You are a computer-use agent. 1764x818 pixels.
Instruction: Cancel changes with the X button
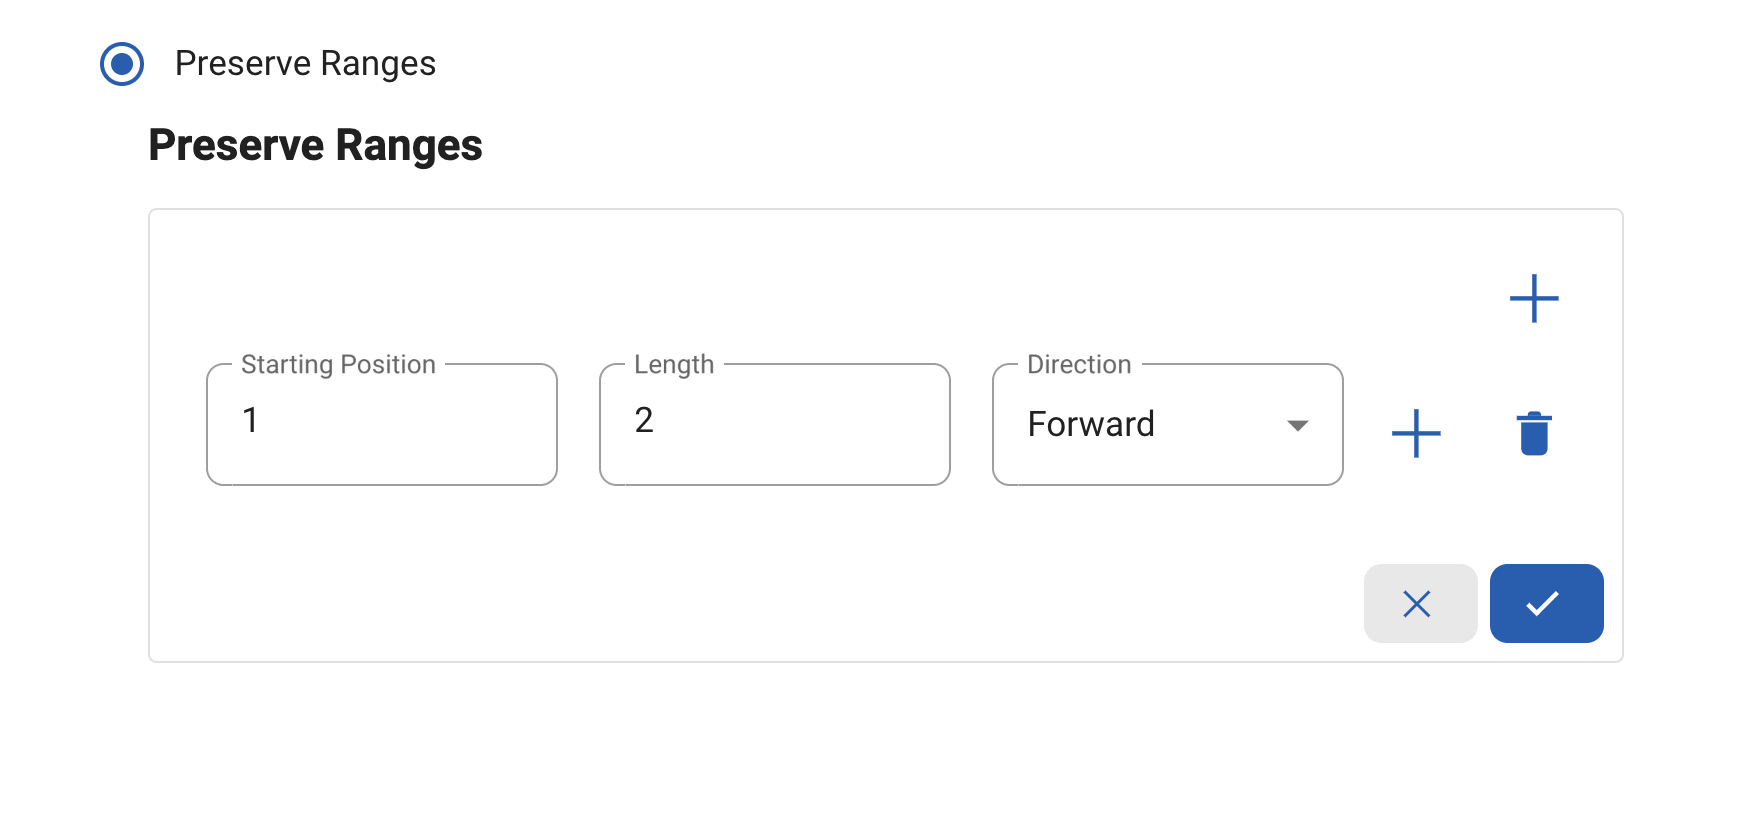1417,604
